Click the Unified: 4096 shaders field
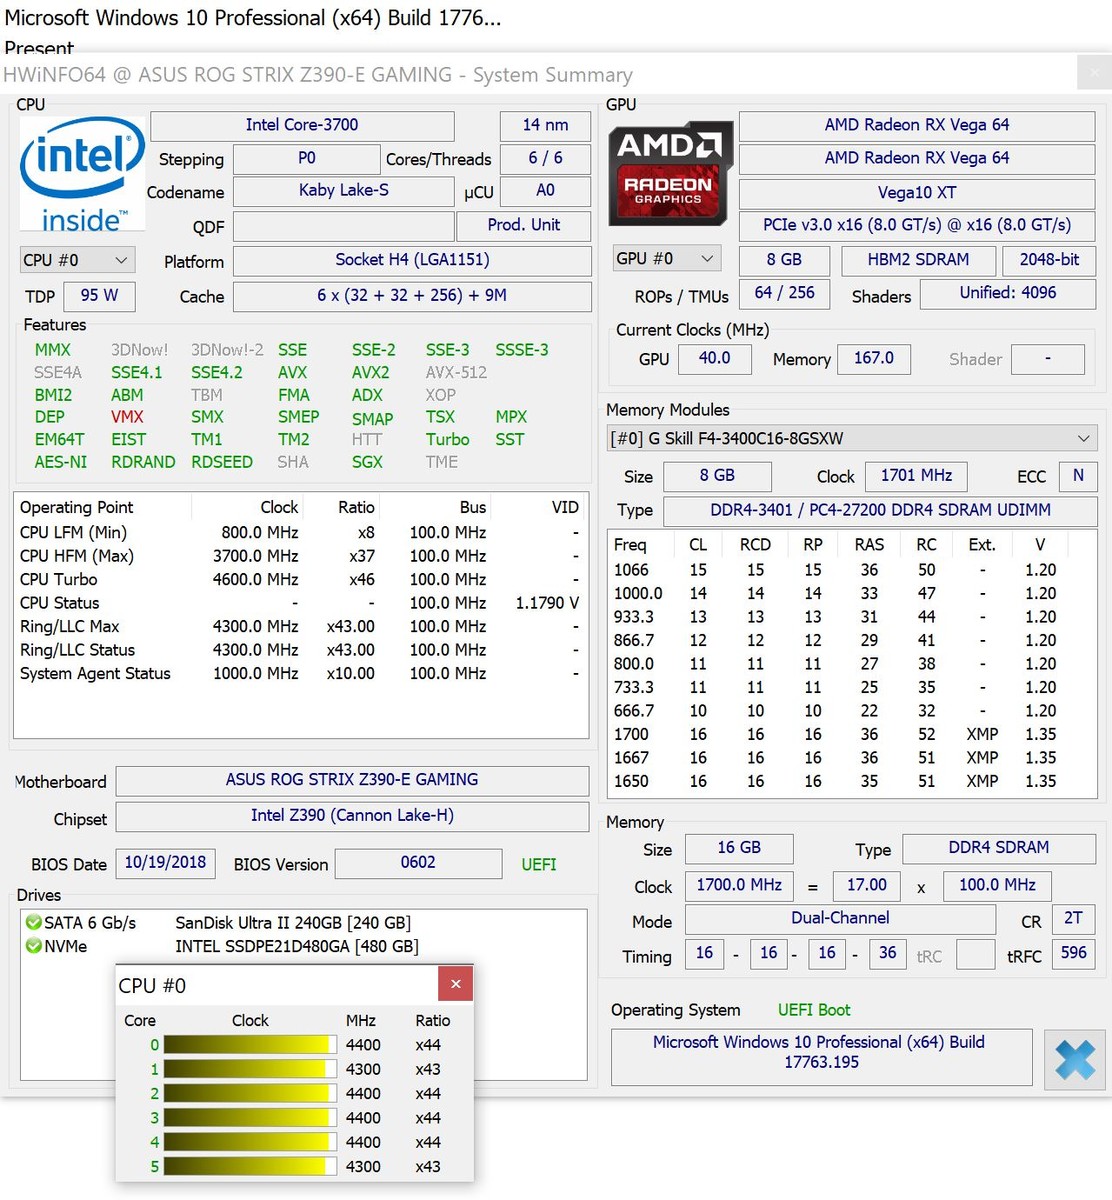 (1007, 293)
